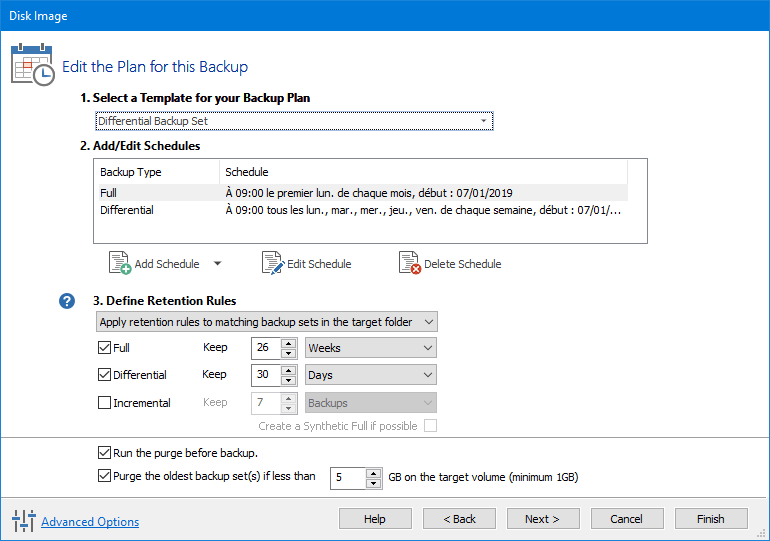Click the Finish button
Screen dimensions: 770x541
pos(711,519)
